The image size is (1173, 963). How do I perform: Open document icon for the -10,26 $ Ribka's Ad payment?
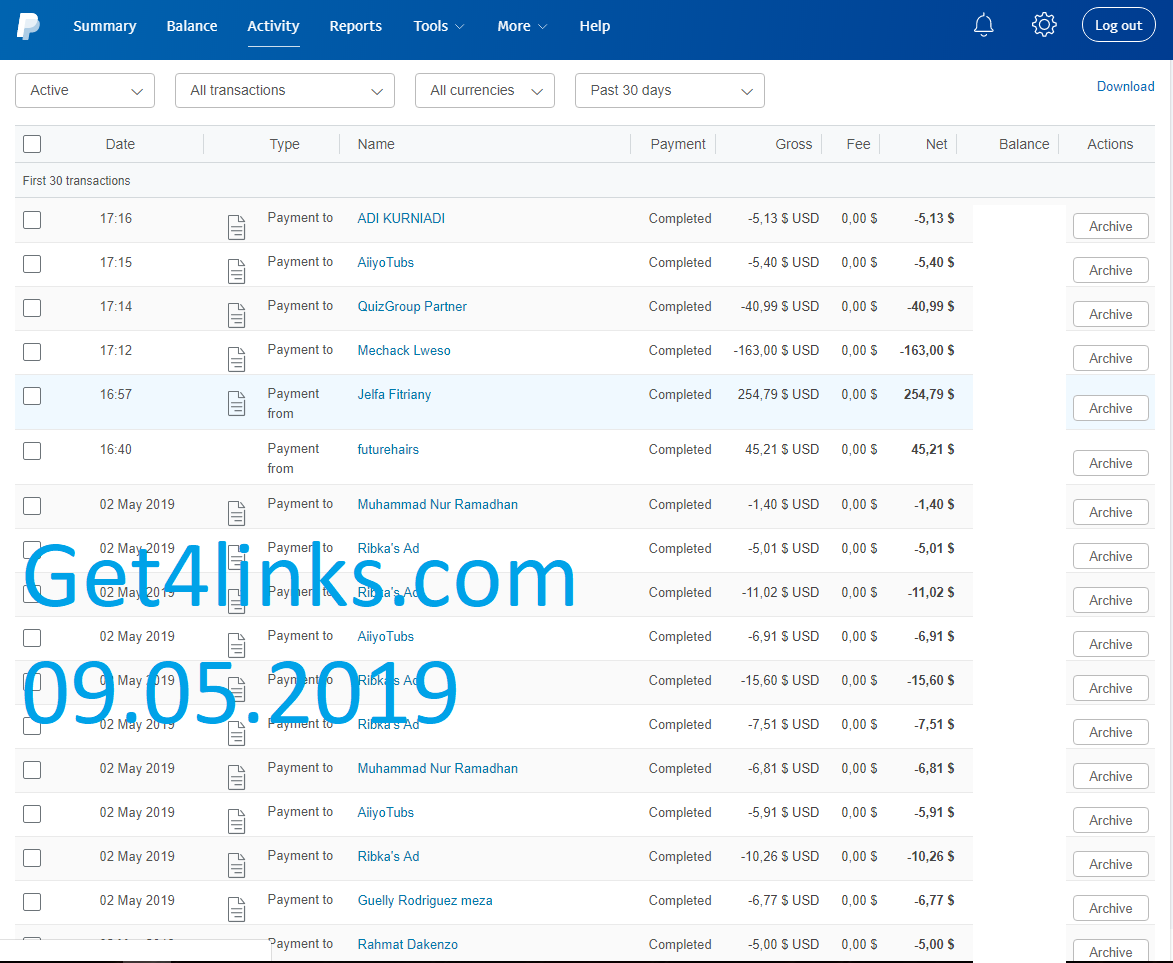pyautogui.click(x=236, y=865)
